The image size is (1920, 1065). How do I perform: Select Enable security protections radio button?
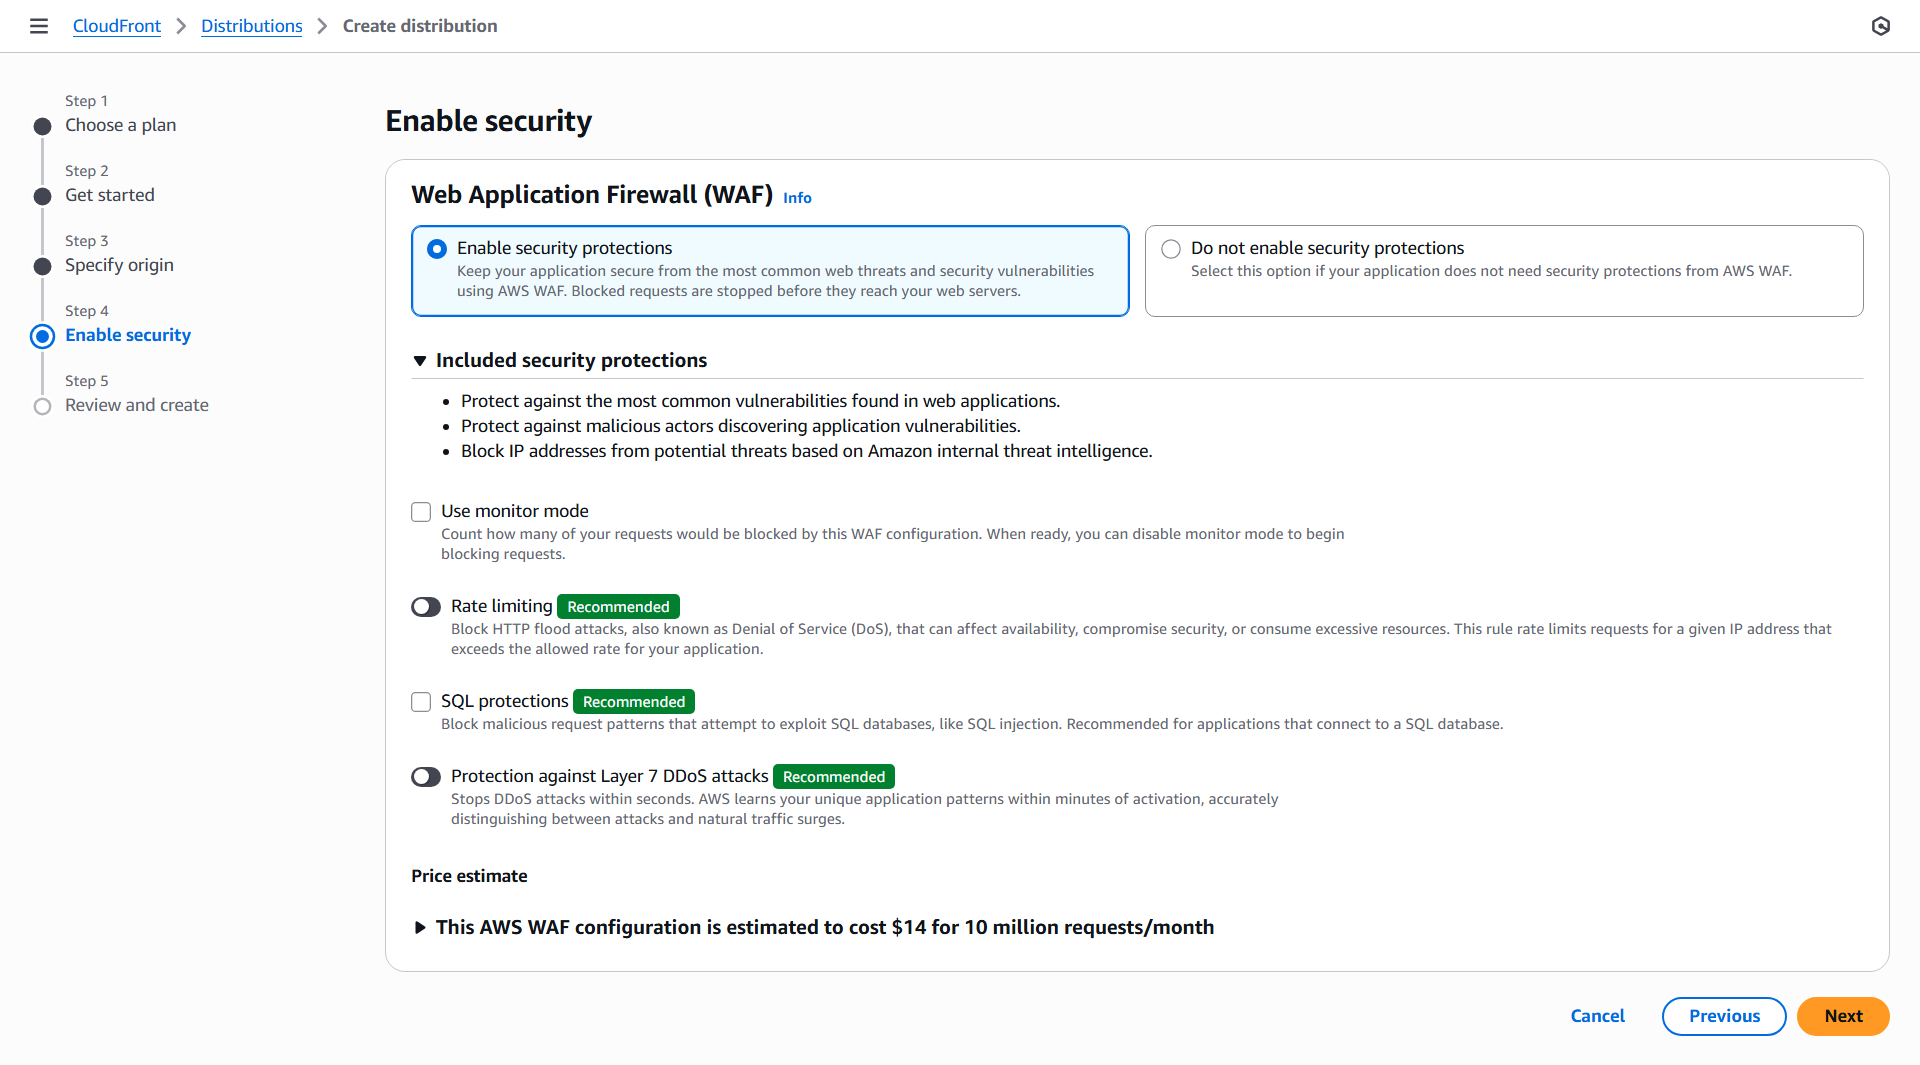[437, 249]
